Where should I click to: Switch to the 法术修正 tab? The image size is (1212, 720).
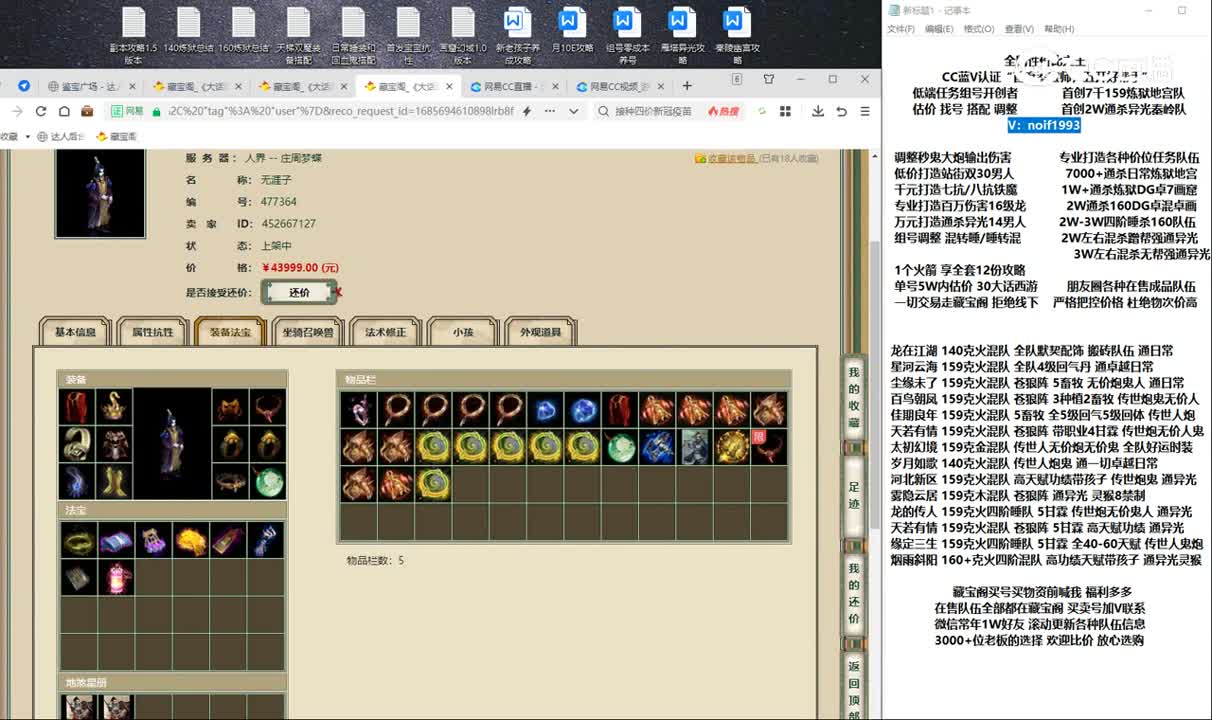click(x=385, y=332)
